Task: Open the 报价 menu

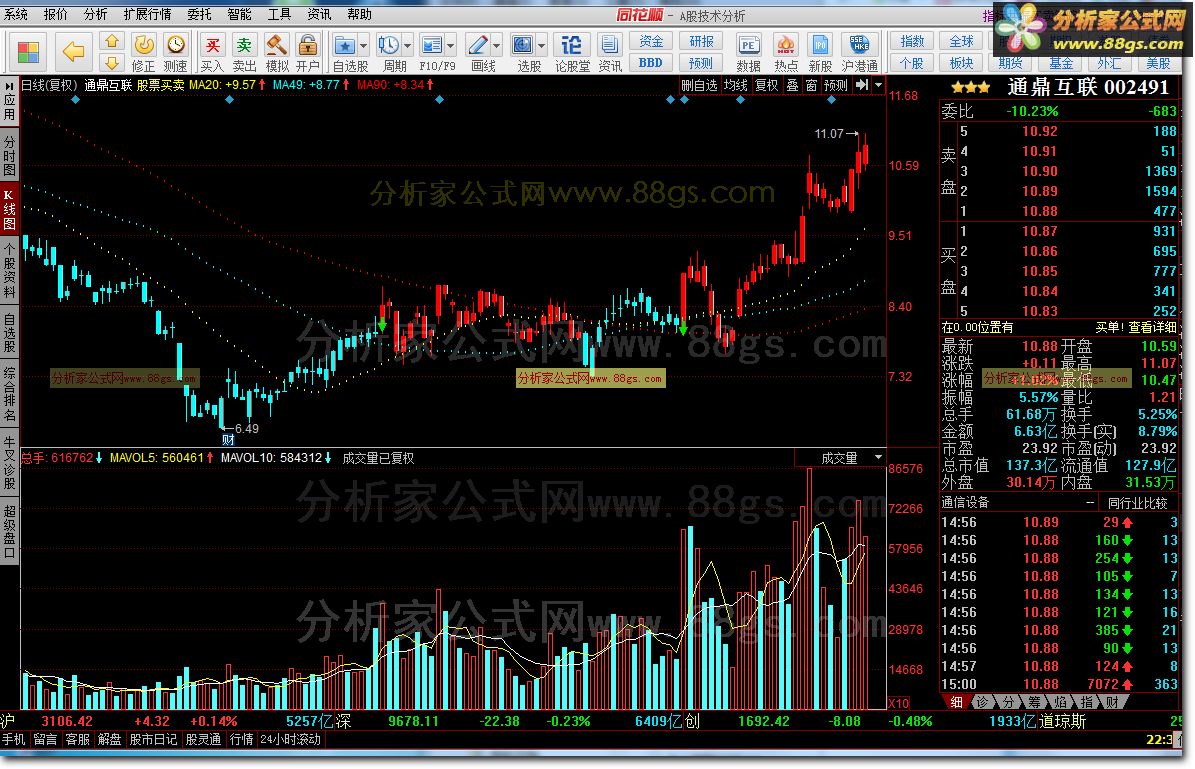Action: pyautogui.click(x=55, y=14)
